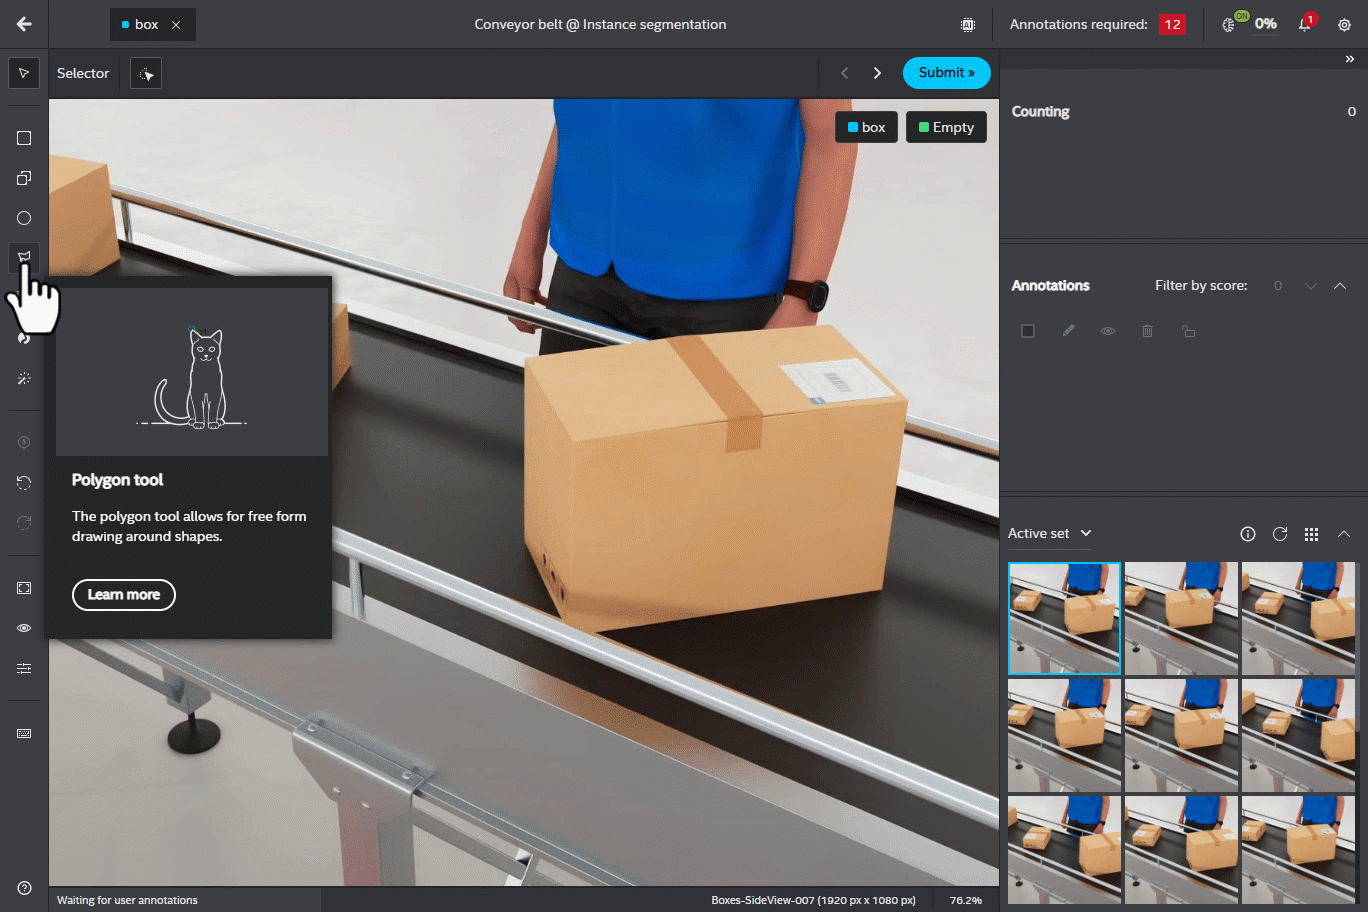Image resolution: width=1368 pixels, height=912 pixels.
Task: Toggle annotation visibility eye in left toolbar
Action: (24, 628)
